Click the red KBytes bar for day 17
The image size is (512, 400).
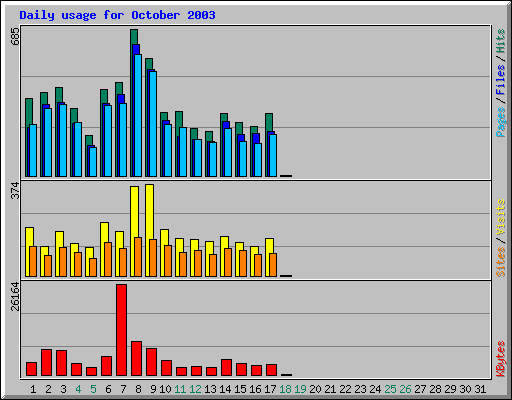272,370
